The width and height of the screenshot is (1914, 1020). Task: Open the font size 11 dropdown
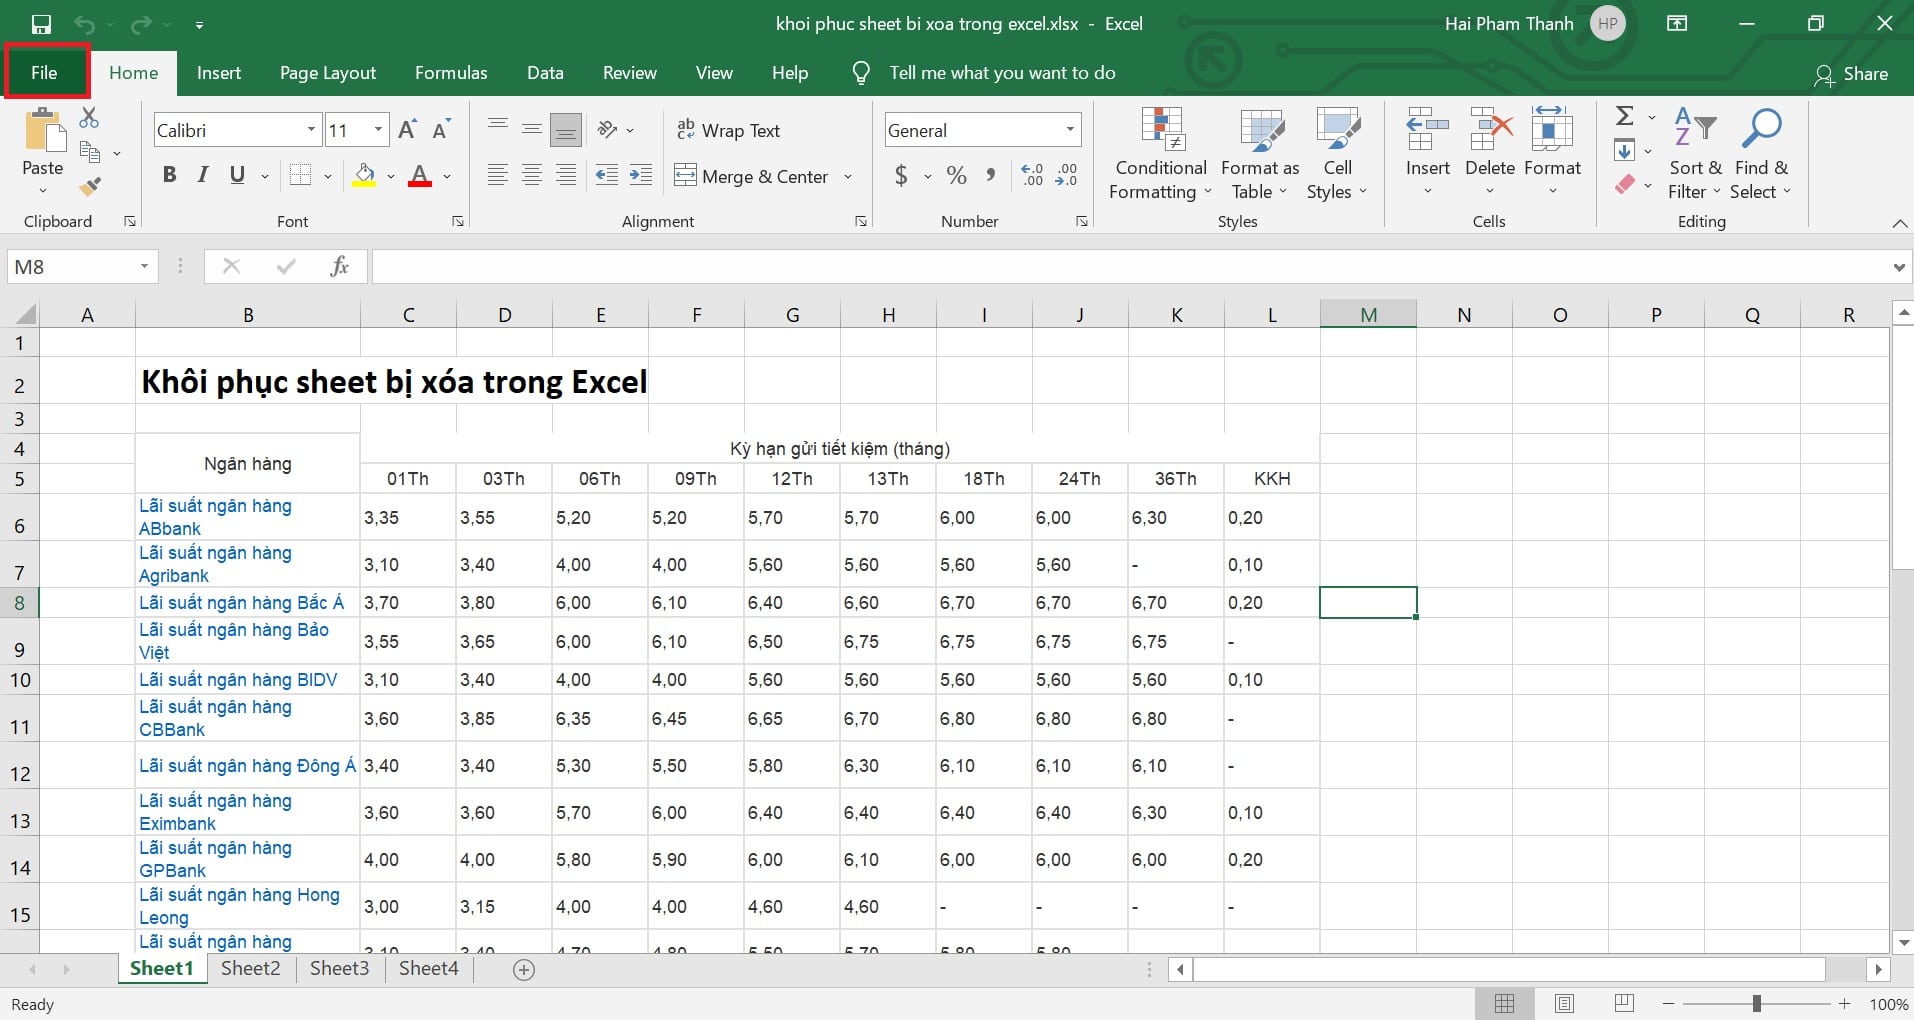click(x=378, y=130)
